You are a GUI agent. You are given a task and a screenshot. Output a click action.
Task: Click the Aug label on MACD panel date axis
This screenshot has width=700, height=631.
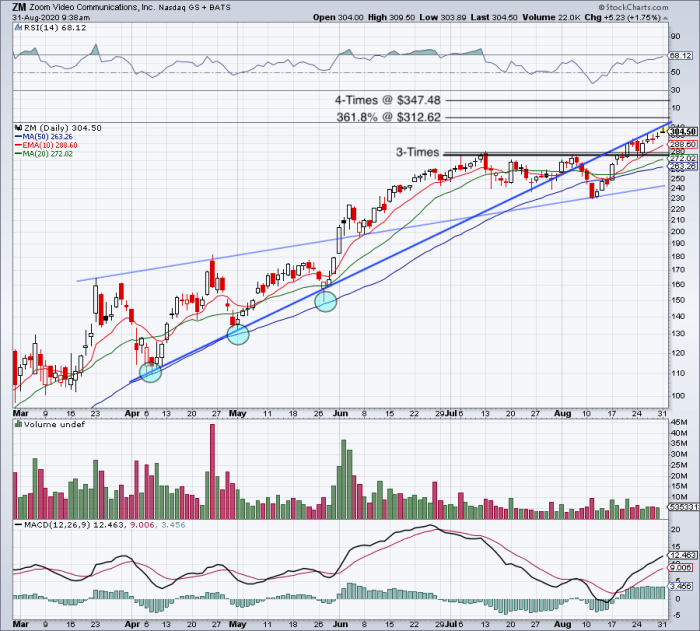(x=563, y=624)
